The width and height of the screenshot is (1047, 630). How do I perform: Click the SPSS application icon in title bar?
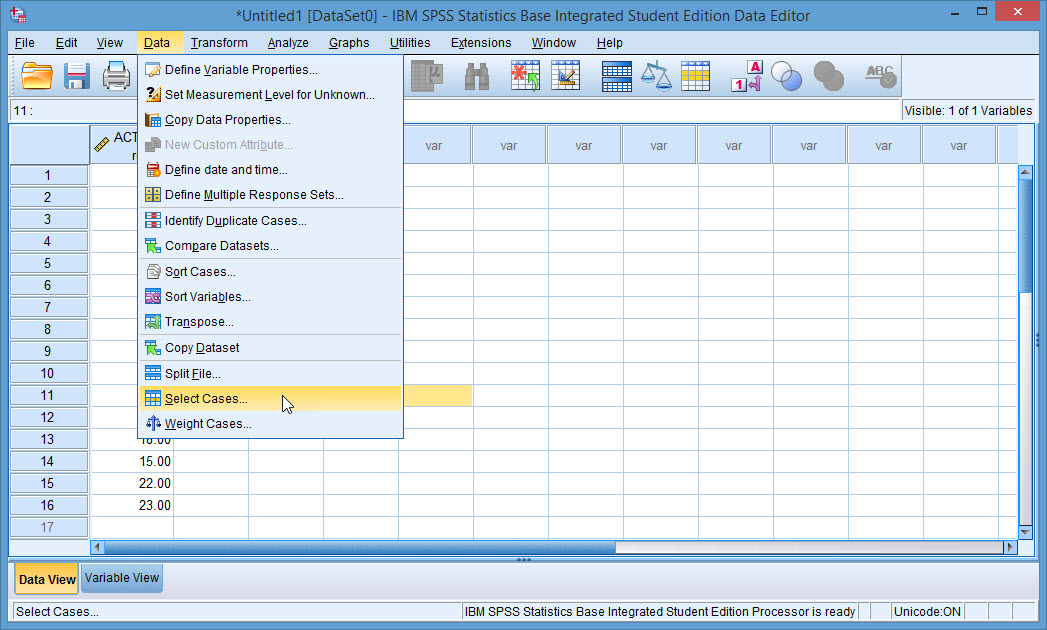19,15
